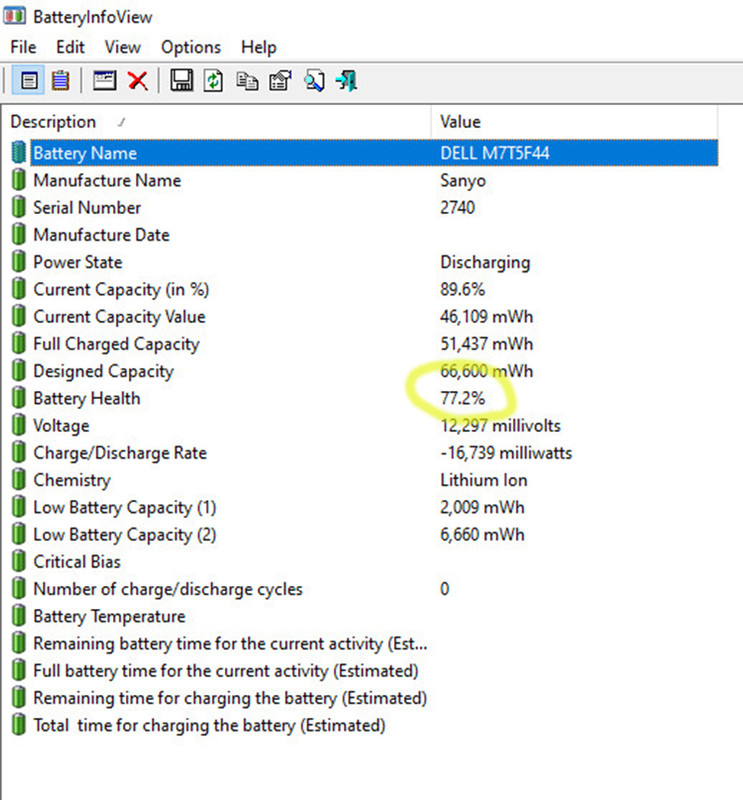The image size is (743, 800).
Task: Save selected items with floppy disk icon
Action: tap(181, 81)
